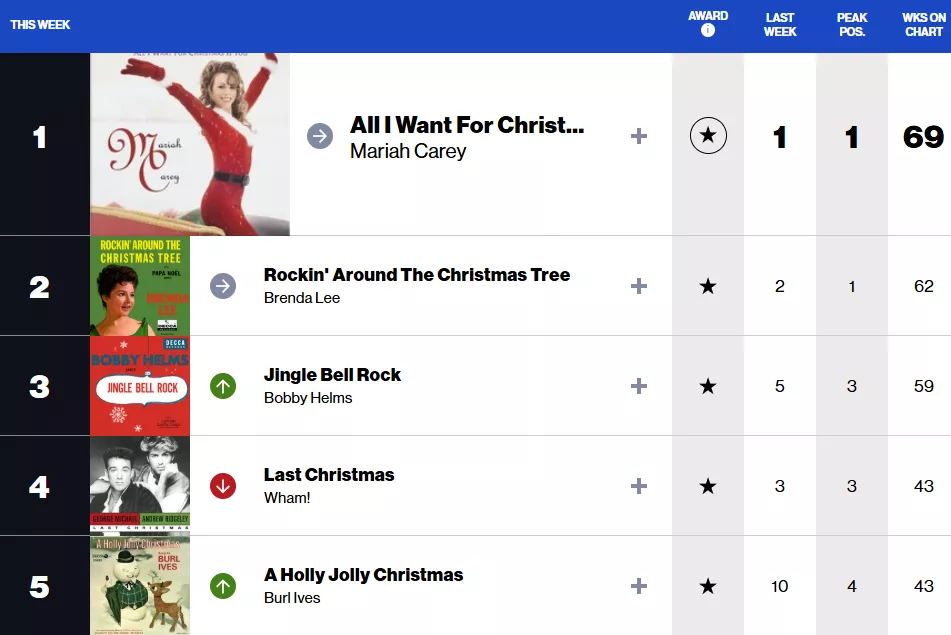The height and width of the screenshot is (635, 951).
Task: Expand the Jingle Bell Rock row
Action: (639, 386)
